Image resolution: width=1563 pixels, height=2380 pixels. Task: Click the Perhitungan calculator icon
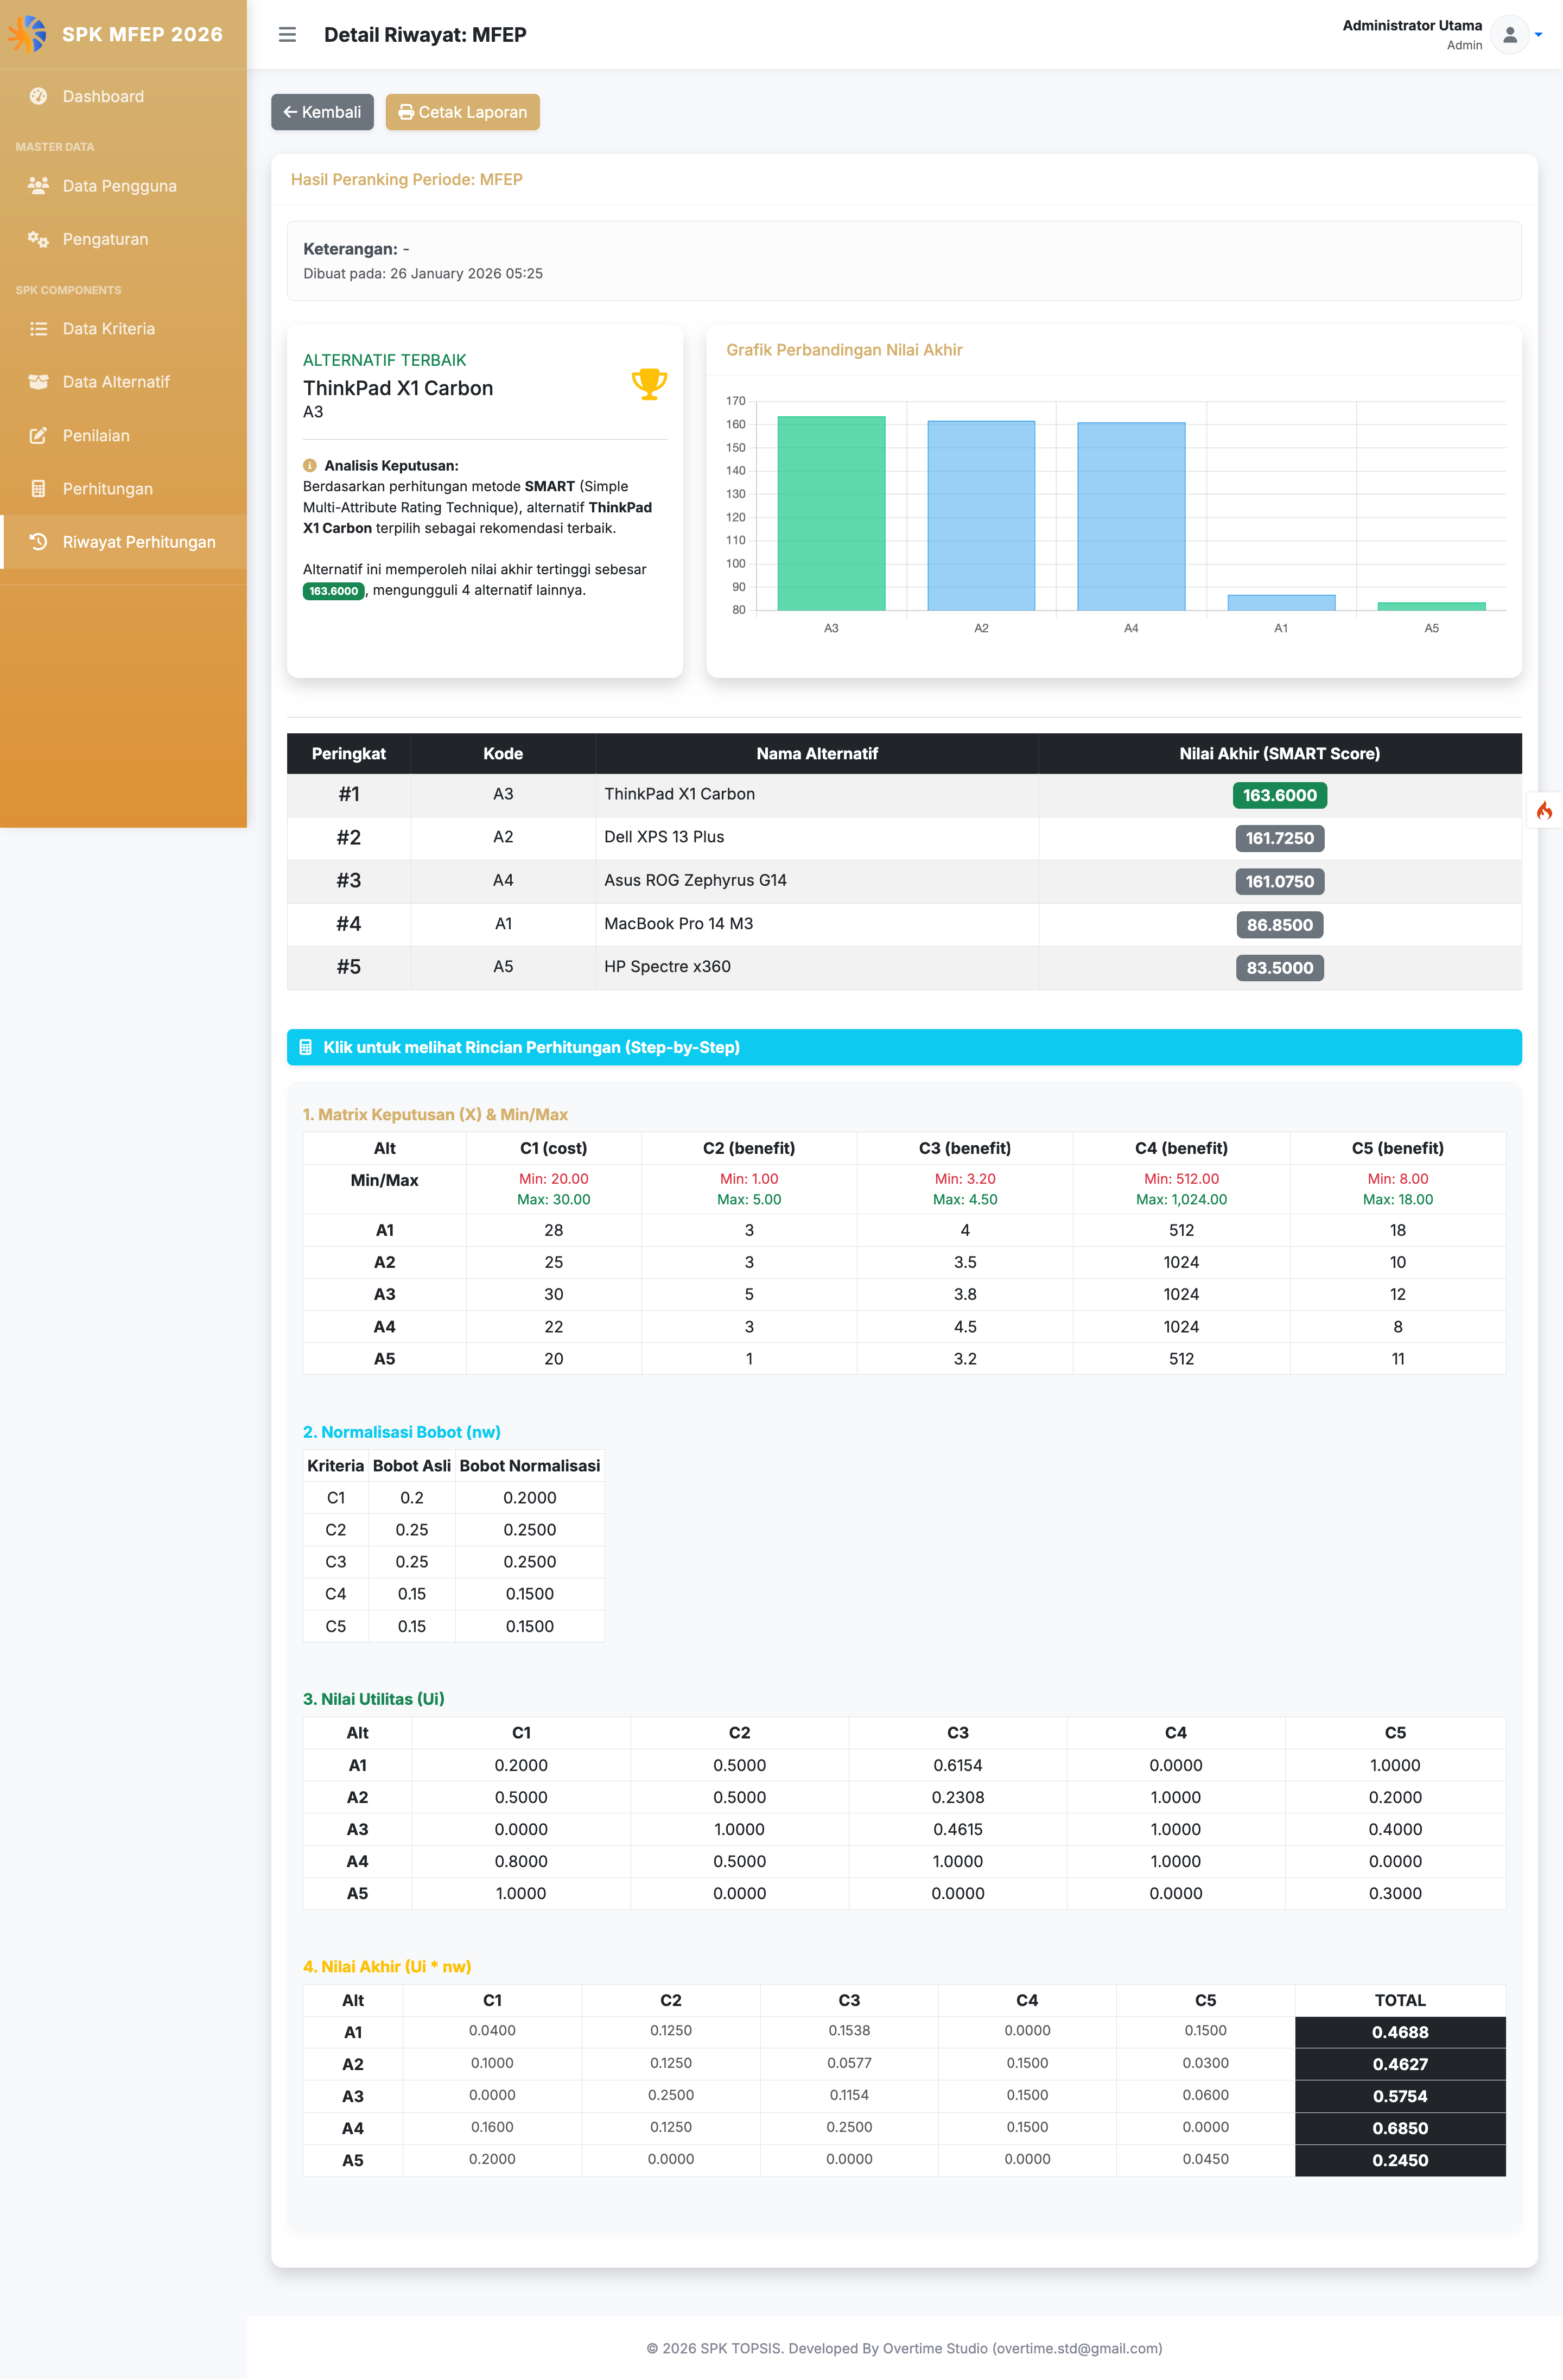tap(38, 489)
